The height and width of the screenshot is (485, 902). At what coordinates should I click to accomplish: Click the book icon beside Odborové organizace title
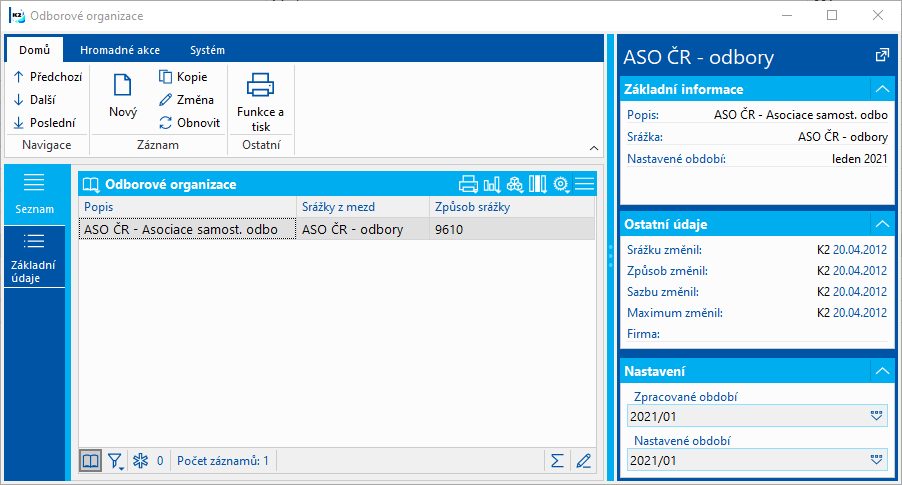[x=91, y=185]
